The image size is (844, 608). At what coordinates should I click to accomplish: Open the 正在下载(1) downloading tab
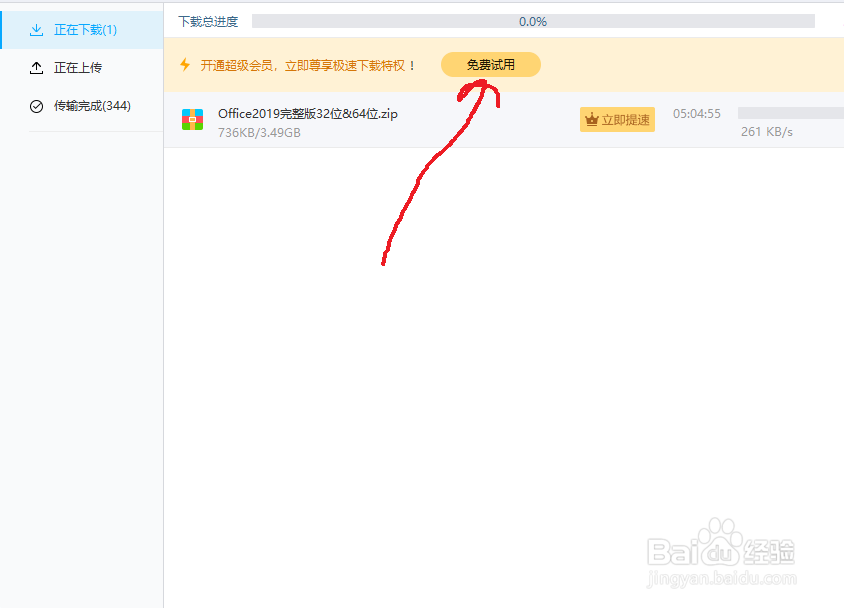(x=82, y=30)
